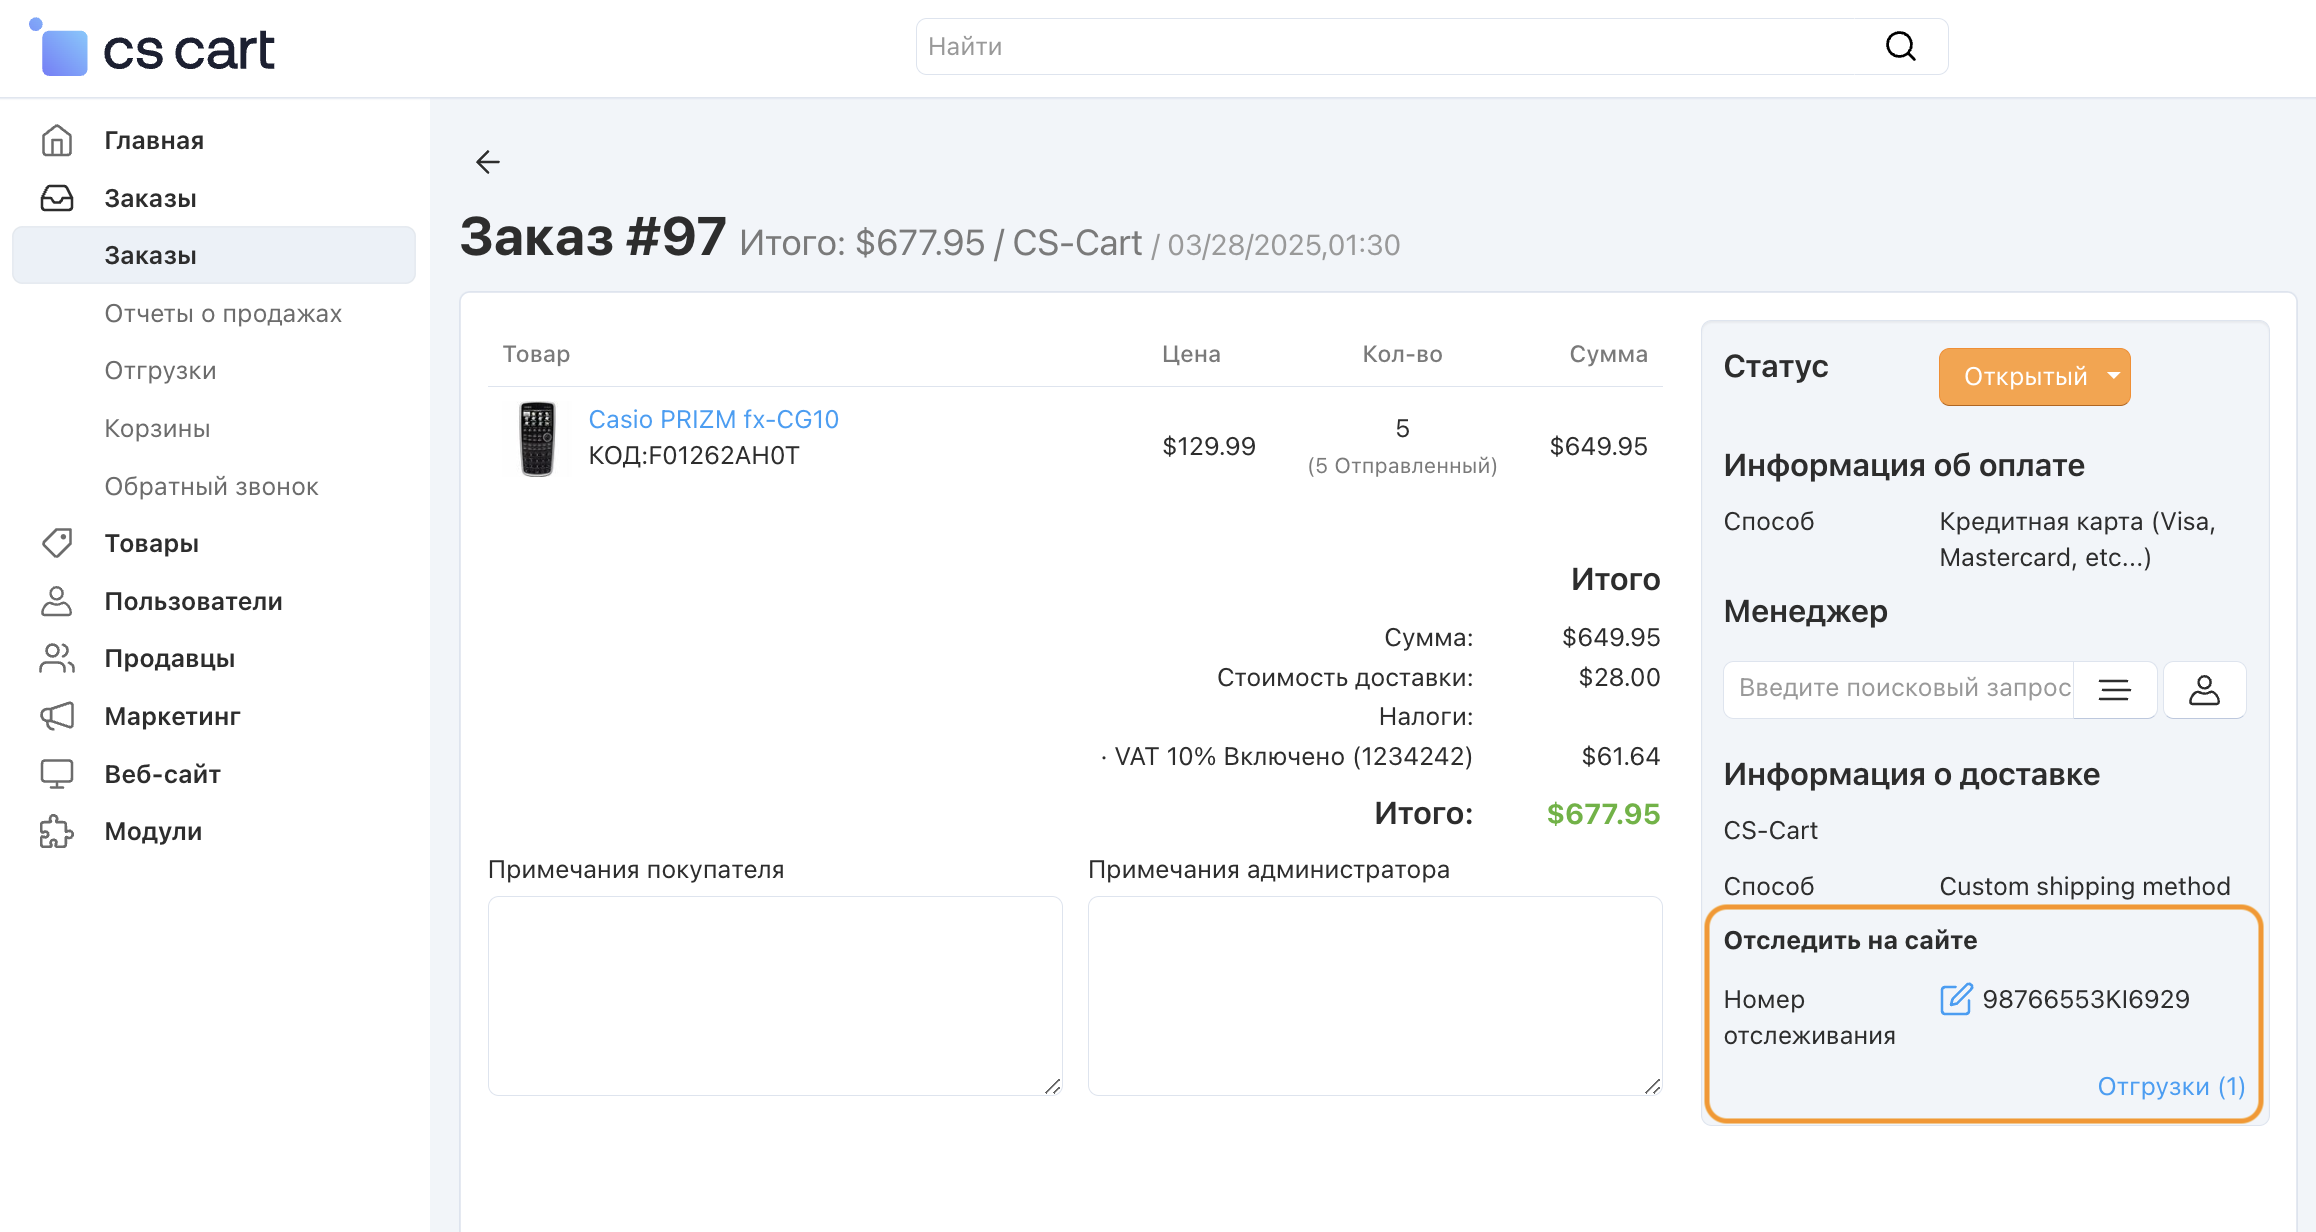Image resolution: width=2316 pixels, height=1232 pixels.
Task: Click the manager list icon
Action: coord(2114,689)
